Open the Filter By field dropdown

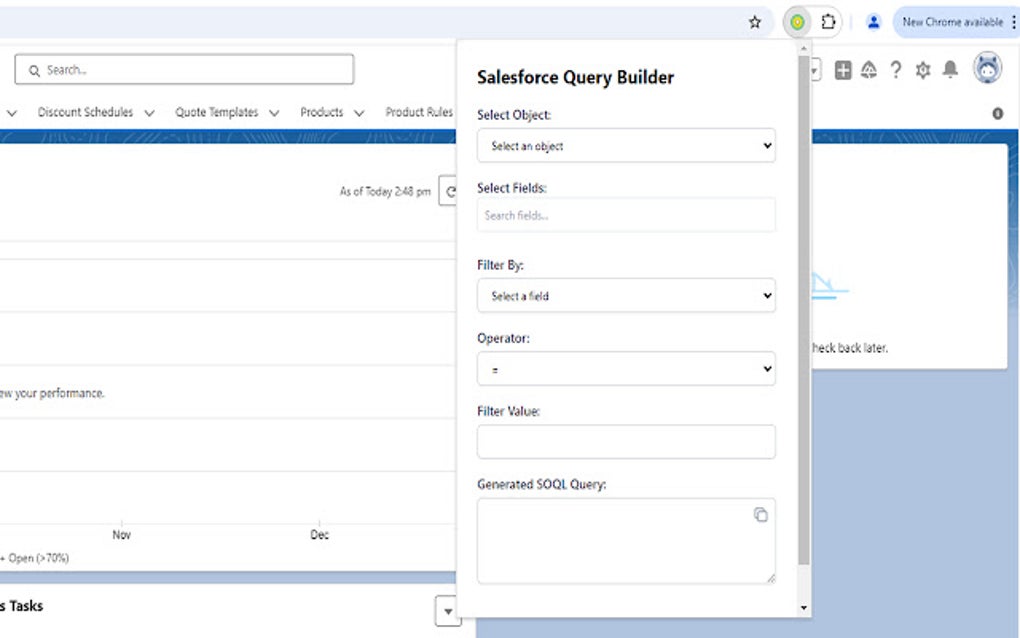coord(626,295)
